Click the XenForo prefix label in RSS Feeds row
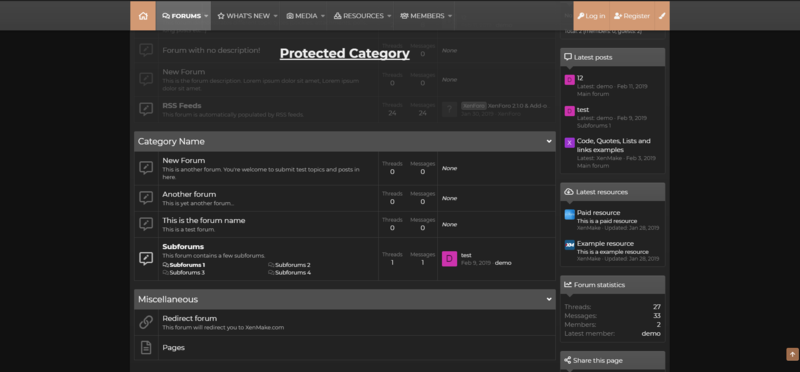800x372 pixels. pos(473,106)
